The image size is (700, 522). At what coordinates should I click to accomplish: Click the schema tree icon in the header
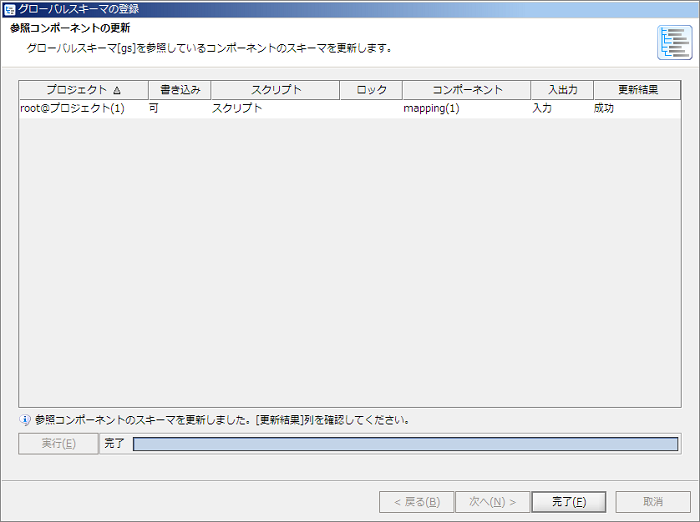[674, 43]
